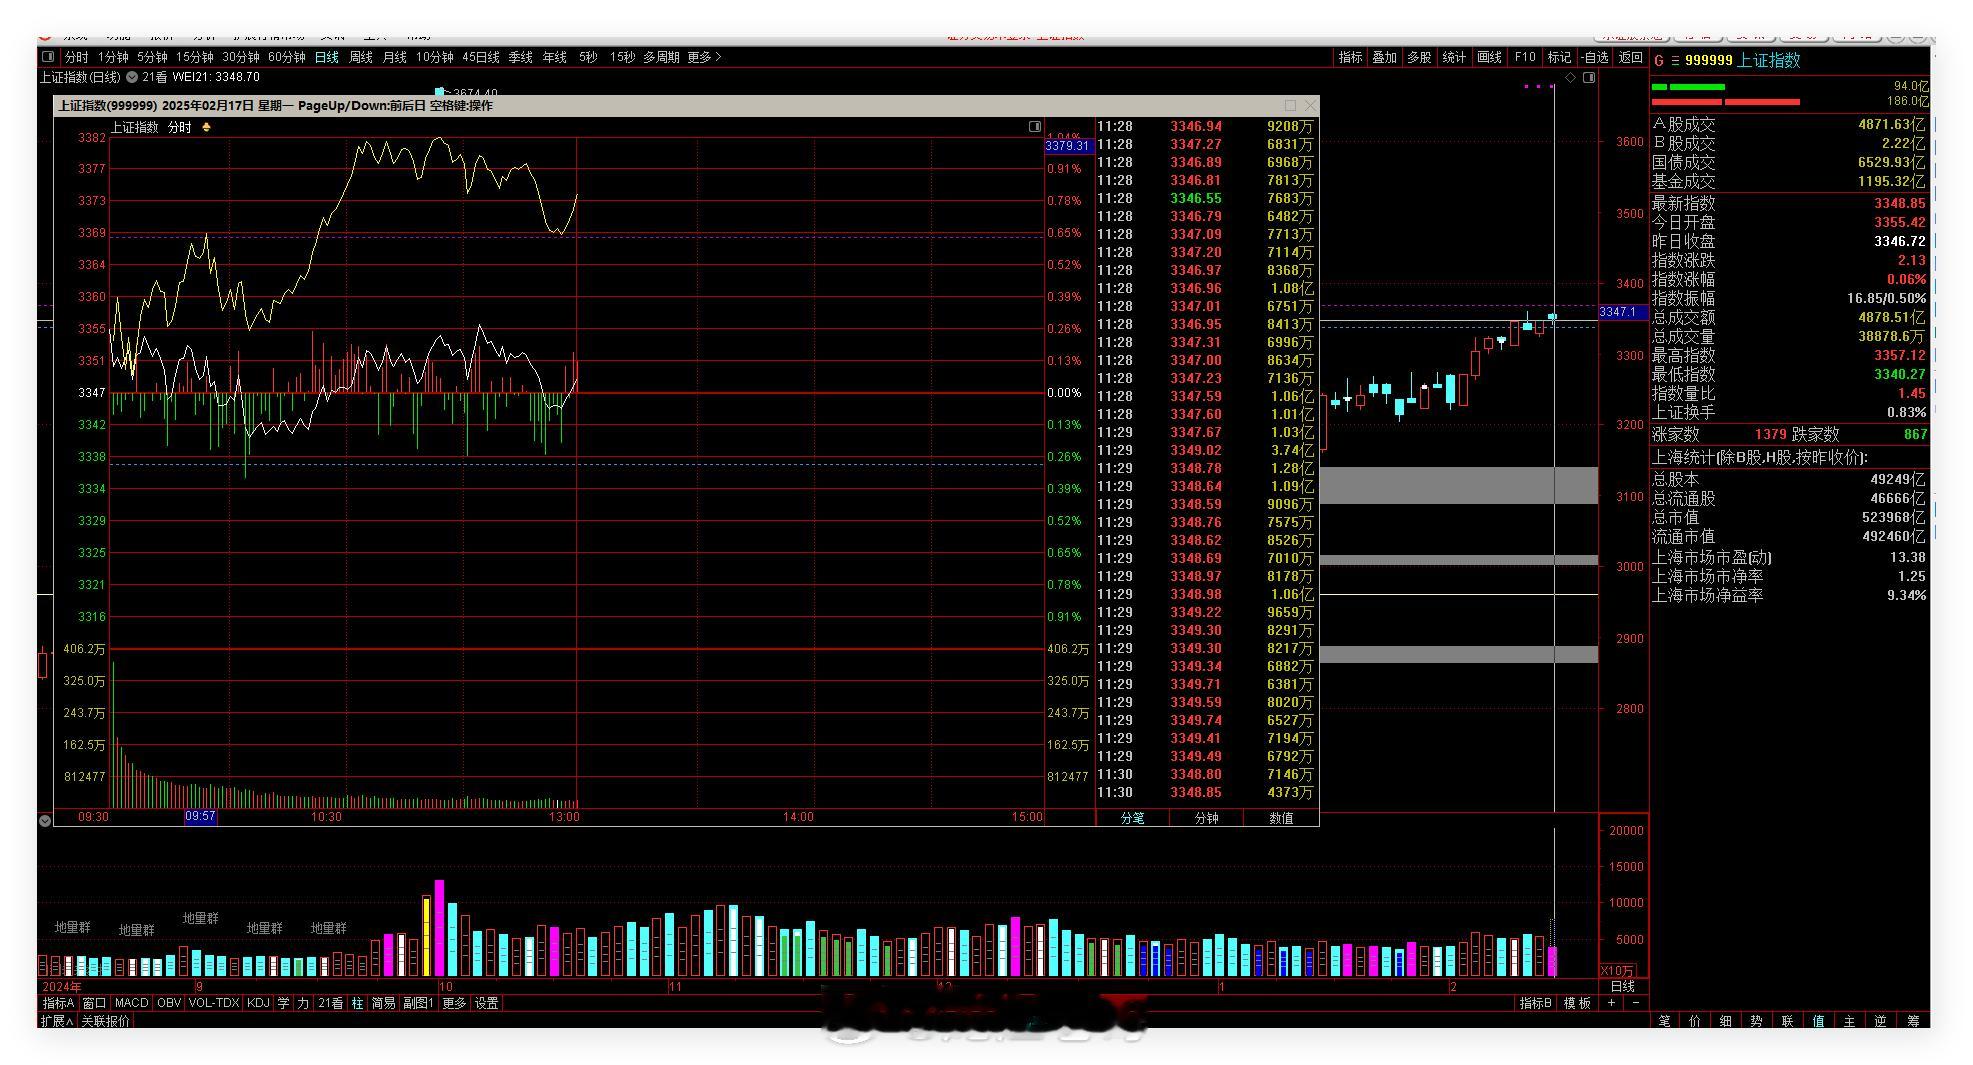Image resolution: width=1973 pixels, height=1065 pixels.
Task: Select MACD indicator
Action: tap(131, 1003)
